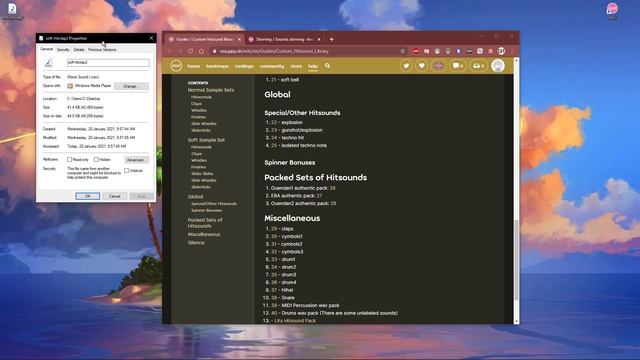Jump to Soft Sample Set in contents
Viewport: 640px width, 360px height.
tap(206, 140)
